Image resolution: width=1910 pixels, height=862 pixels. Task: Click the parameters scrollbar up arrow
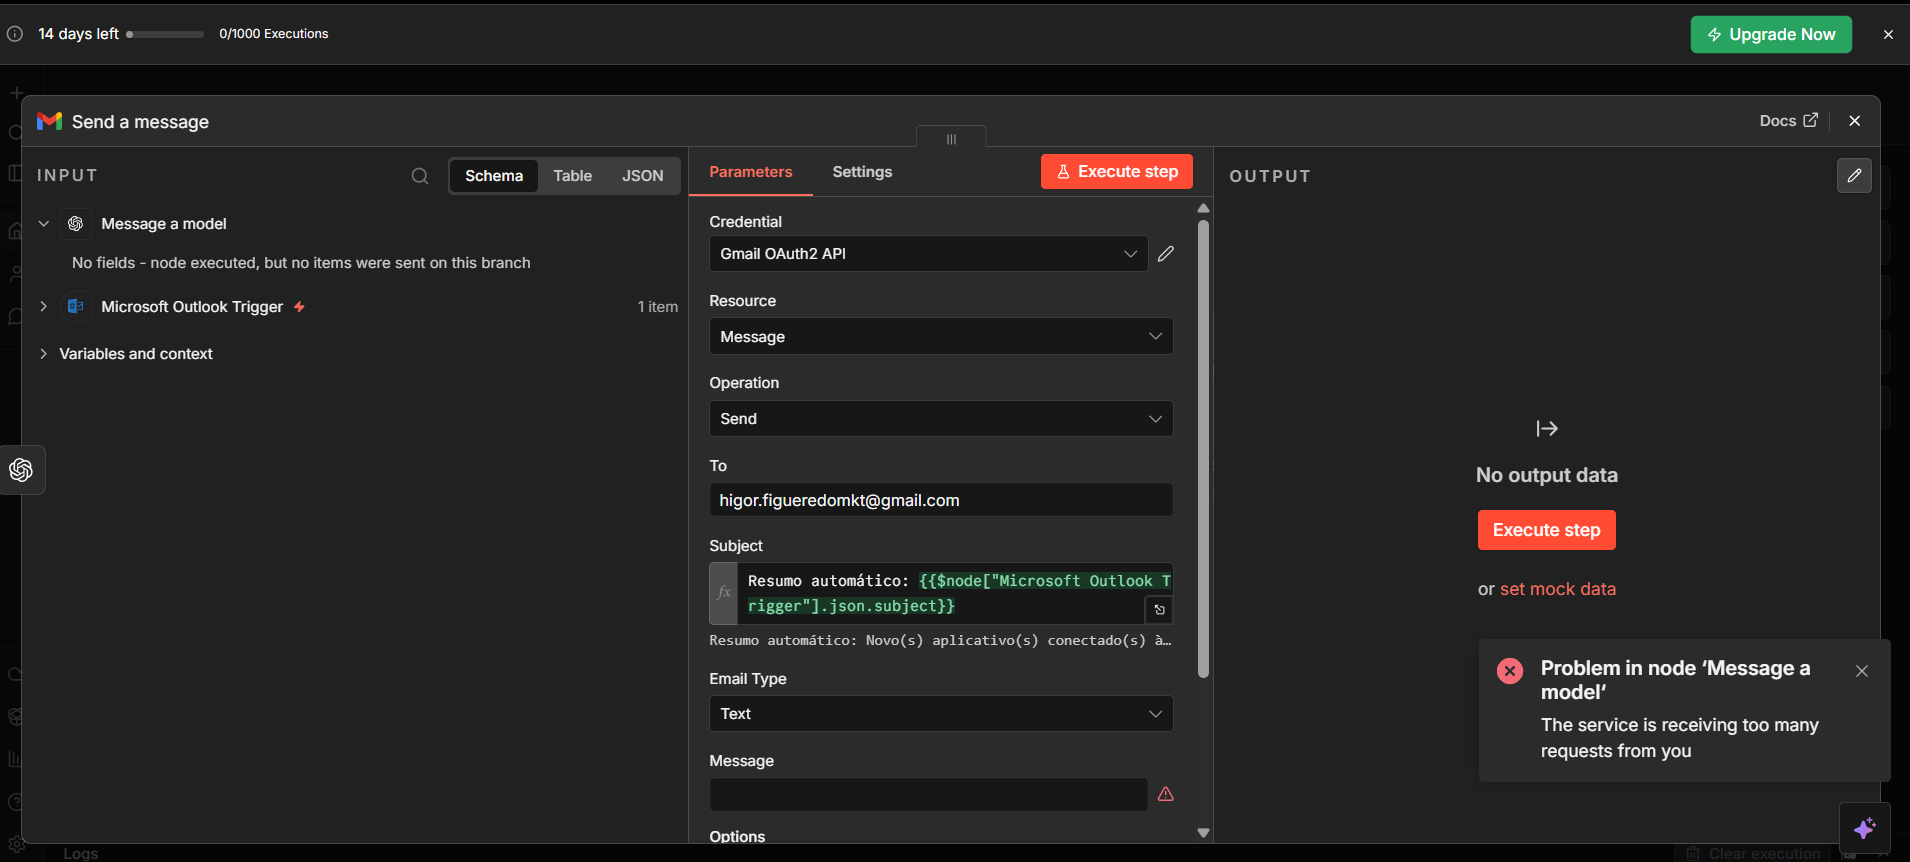1203,208
